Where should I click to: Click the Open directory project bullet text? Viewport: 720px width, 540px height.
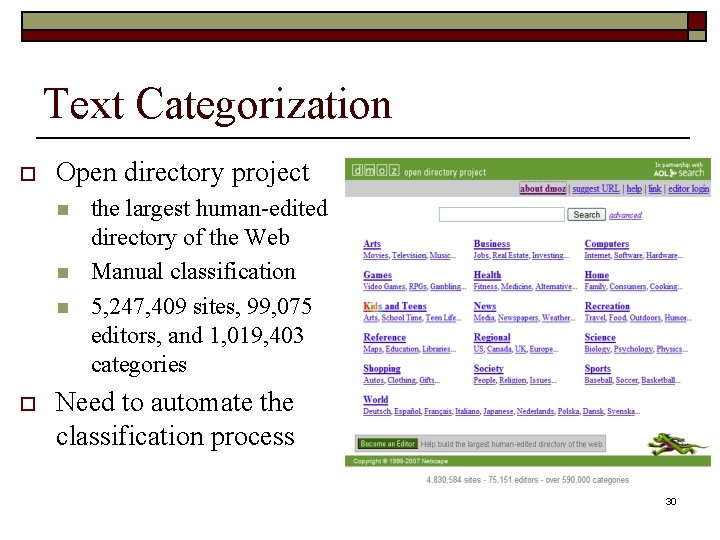183,173
